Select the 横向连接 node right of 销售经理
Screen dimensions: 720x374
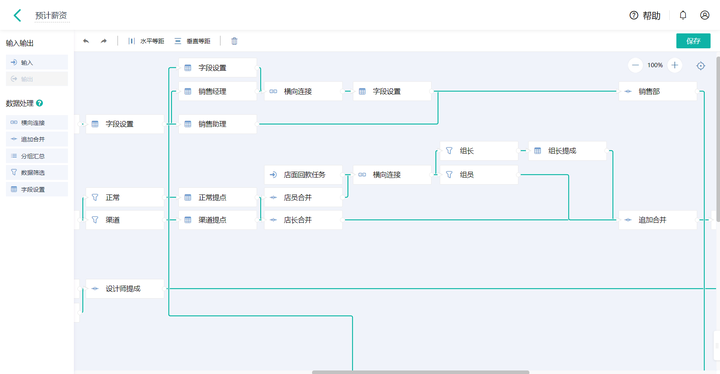pos(304,91)
